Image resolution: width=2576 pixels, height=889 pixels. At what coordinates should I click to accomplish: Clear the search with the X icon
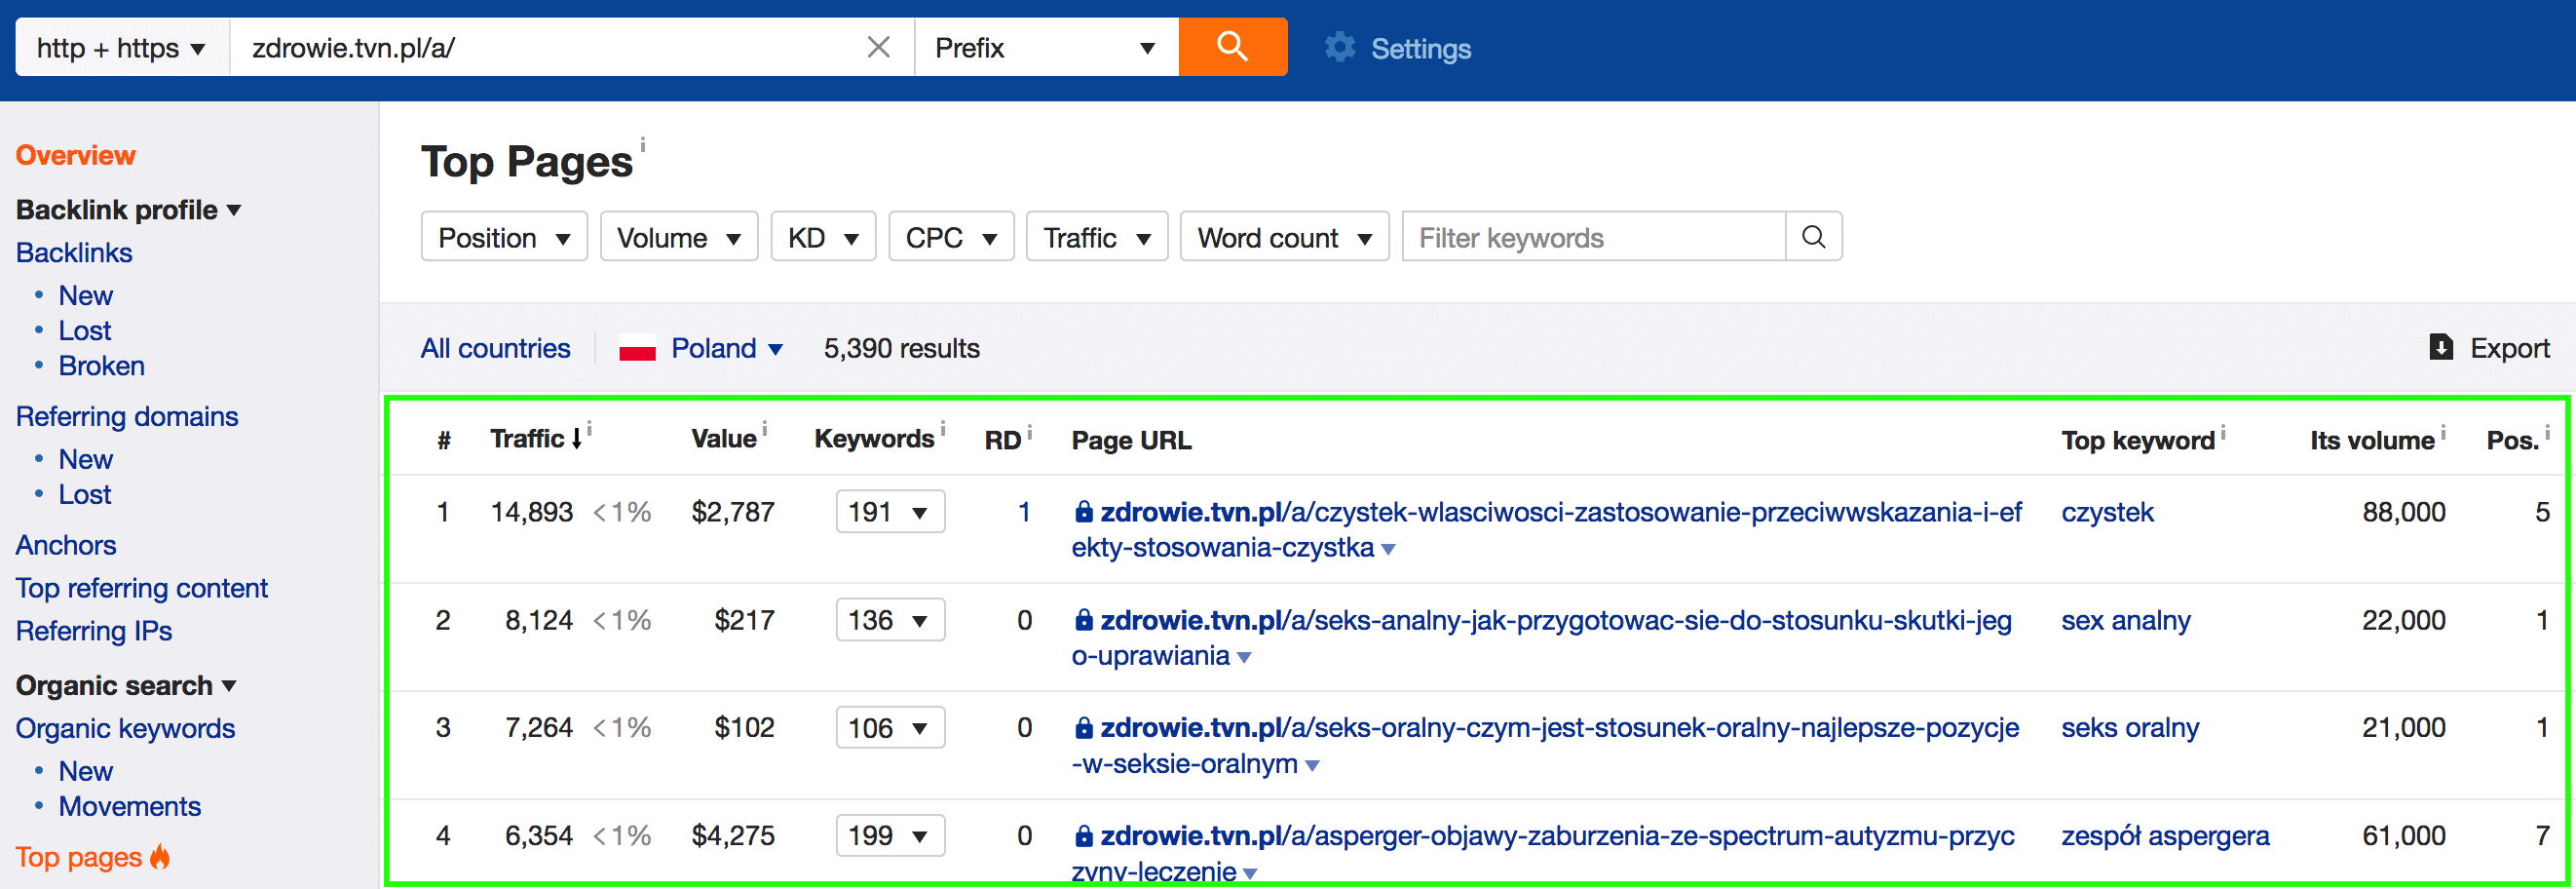click(x=878, y=45)
